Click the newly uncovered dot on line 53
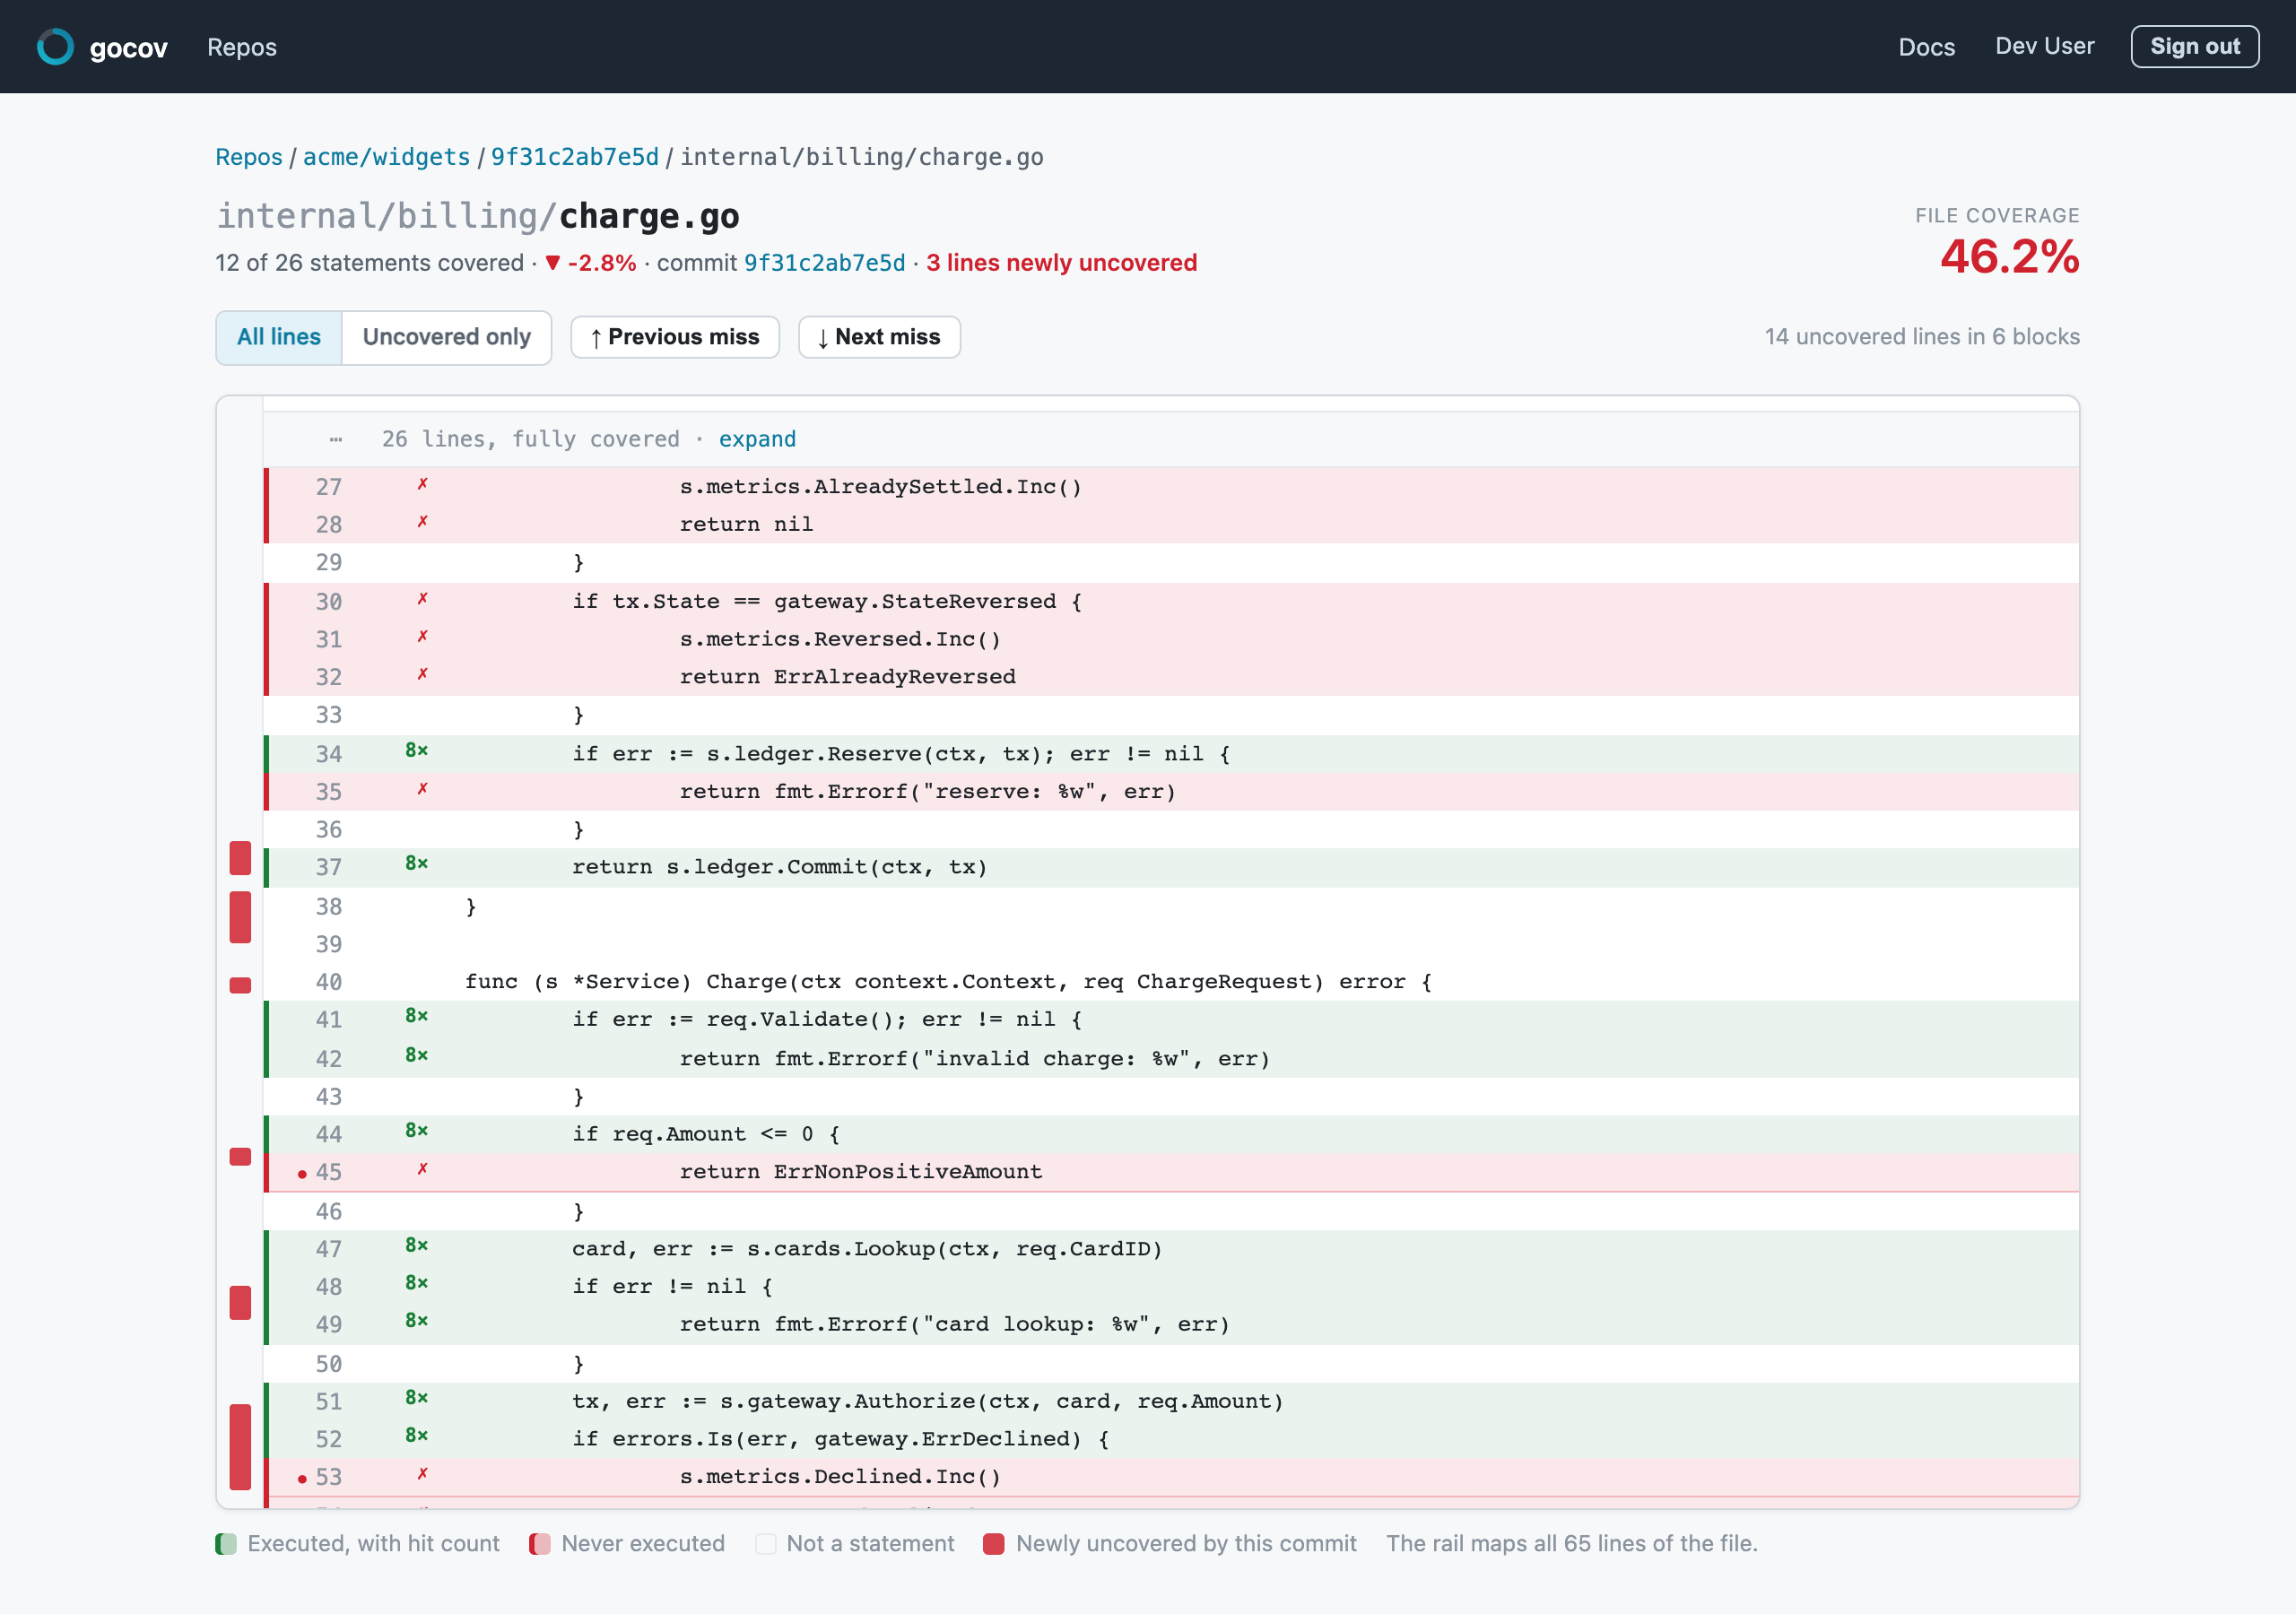 pos(302,1480)
